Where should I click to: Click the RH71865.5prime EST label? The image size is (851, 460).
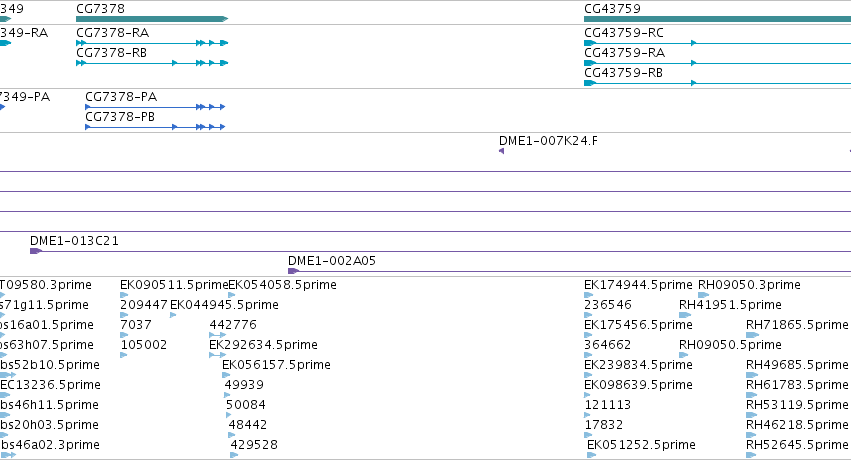[797, 324]
